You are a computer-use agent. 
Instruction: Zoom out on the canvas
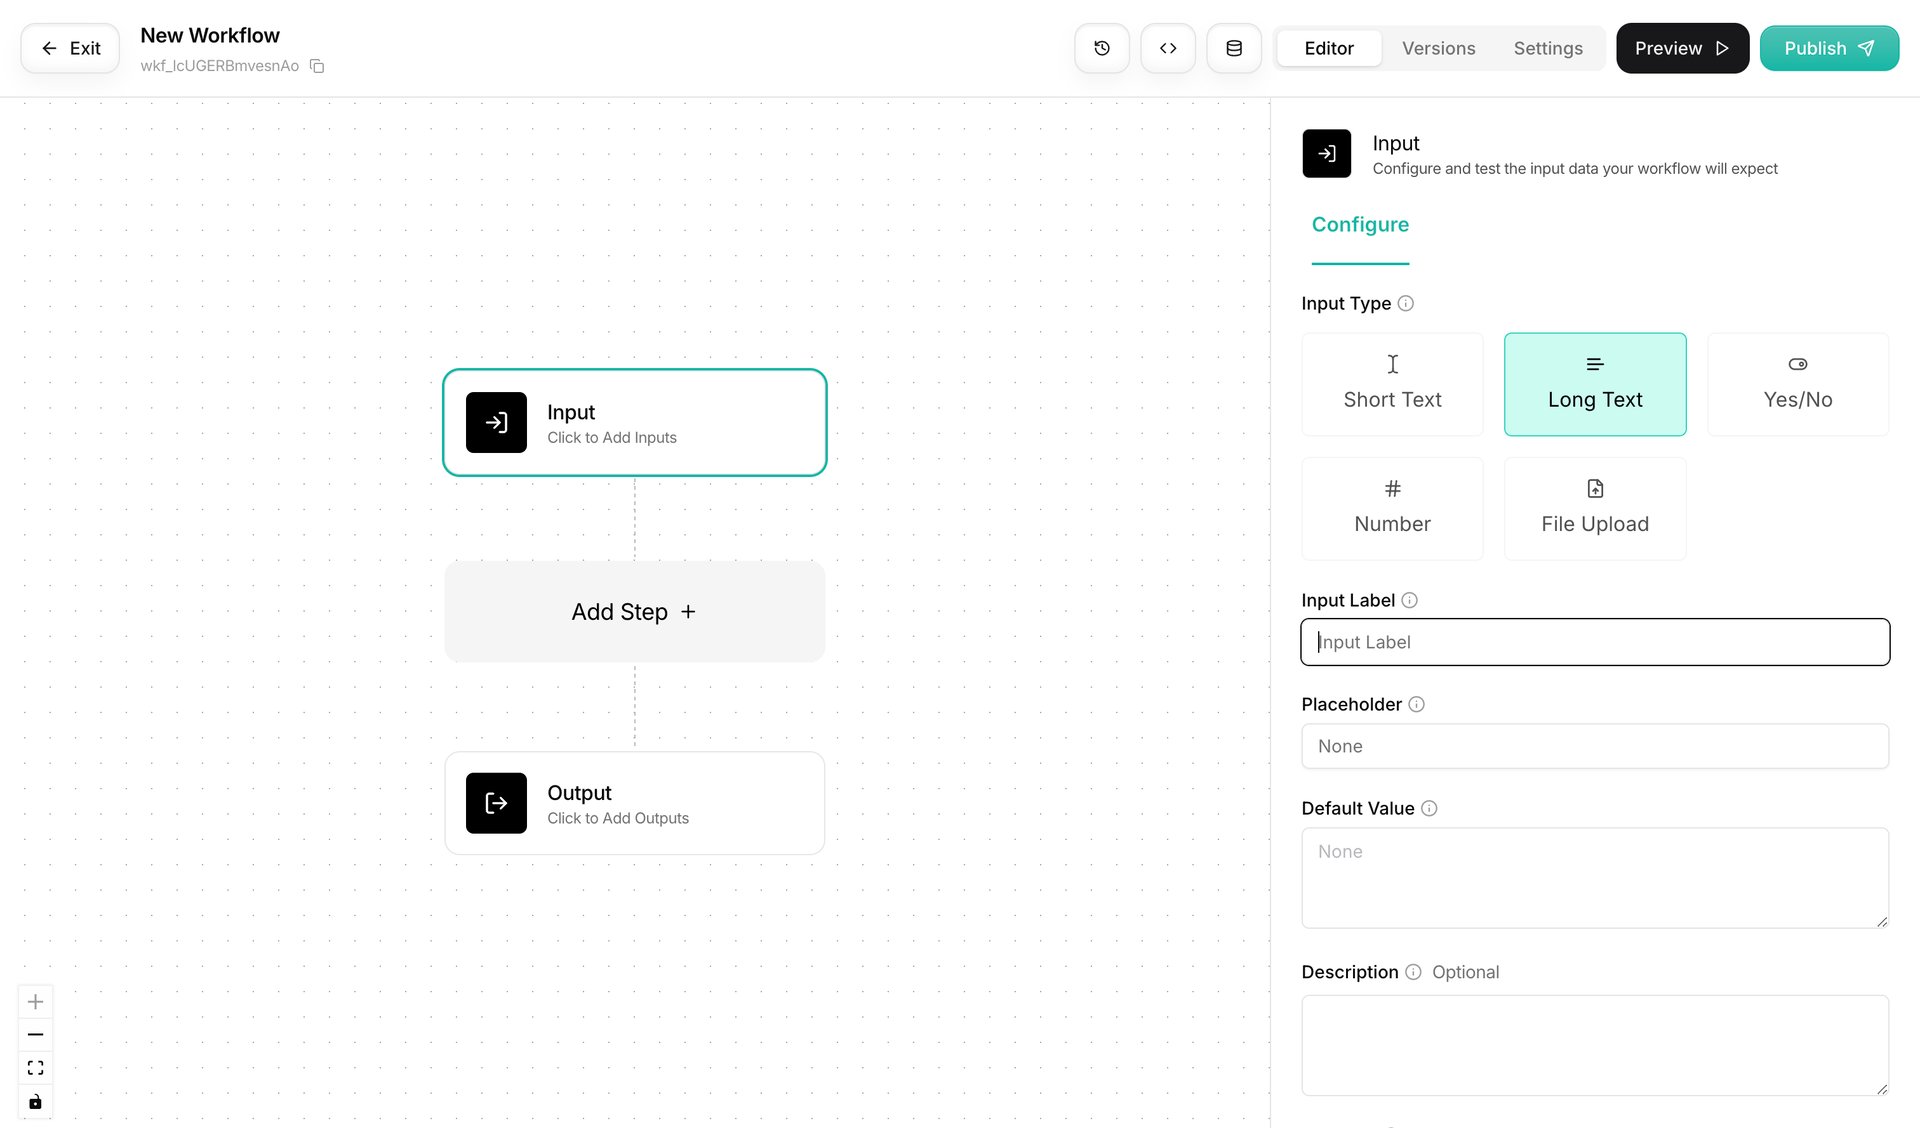[35, 1034]
